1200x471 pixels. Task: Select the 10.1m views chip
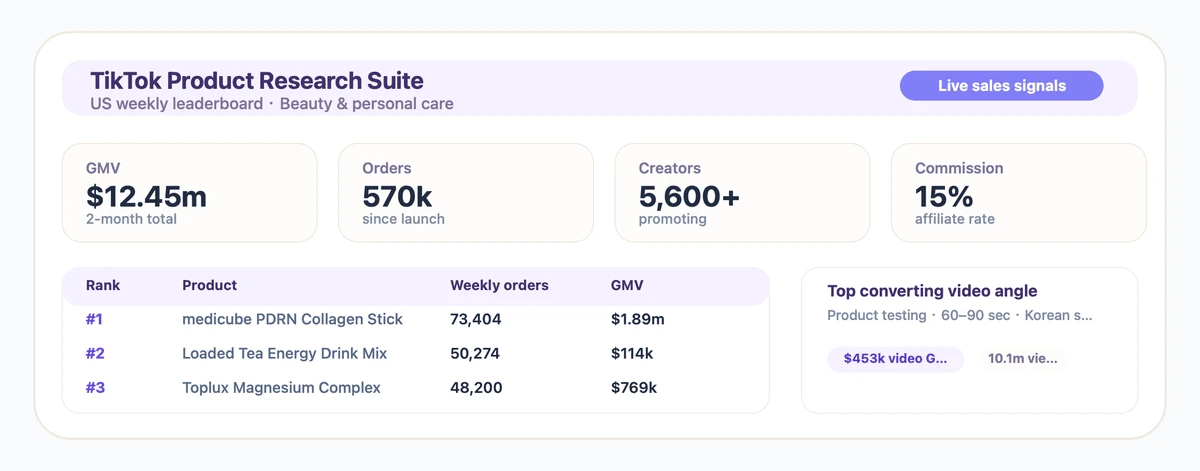[x=1022, y=359]
